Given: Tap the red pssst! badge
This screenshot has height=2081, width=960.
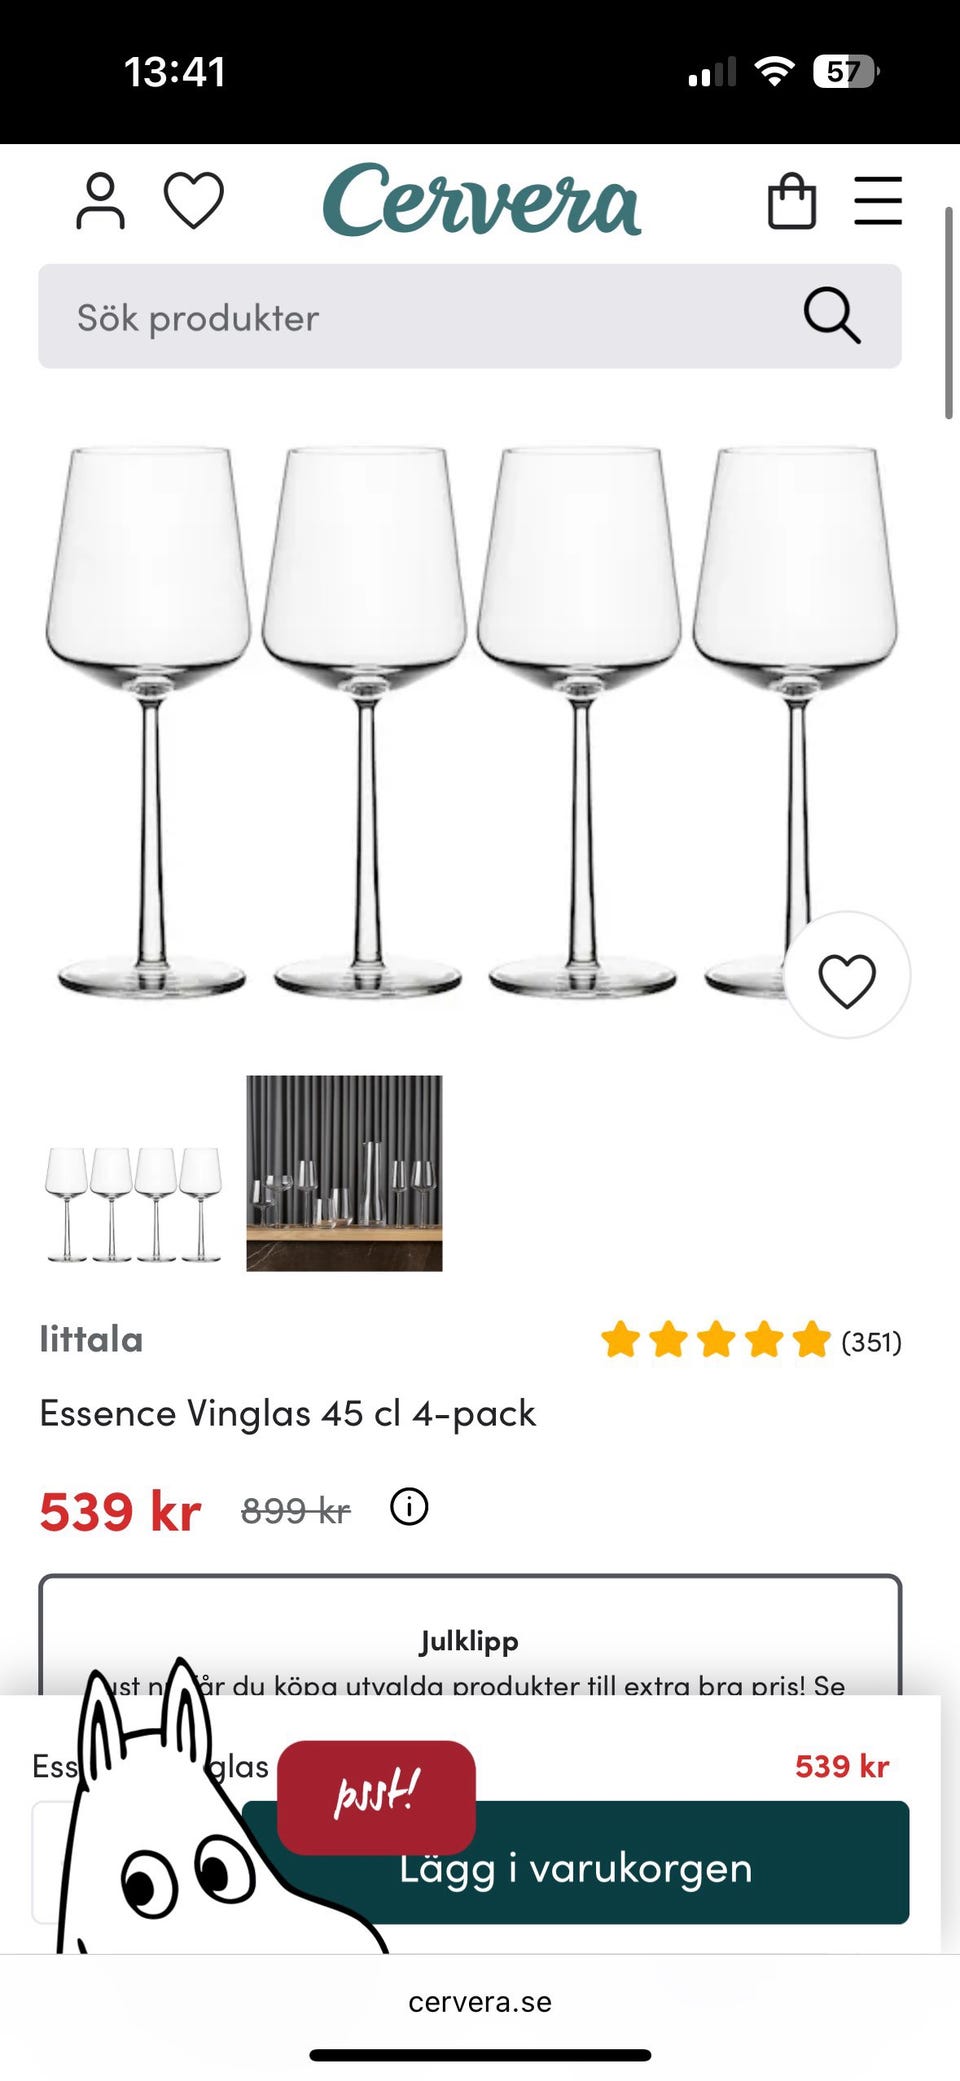Looking at the screenshot, I should coord(376,1796).
